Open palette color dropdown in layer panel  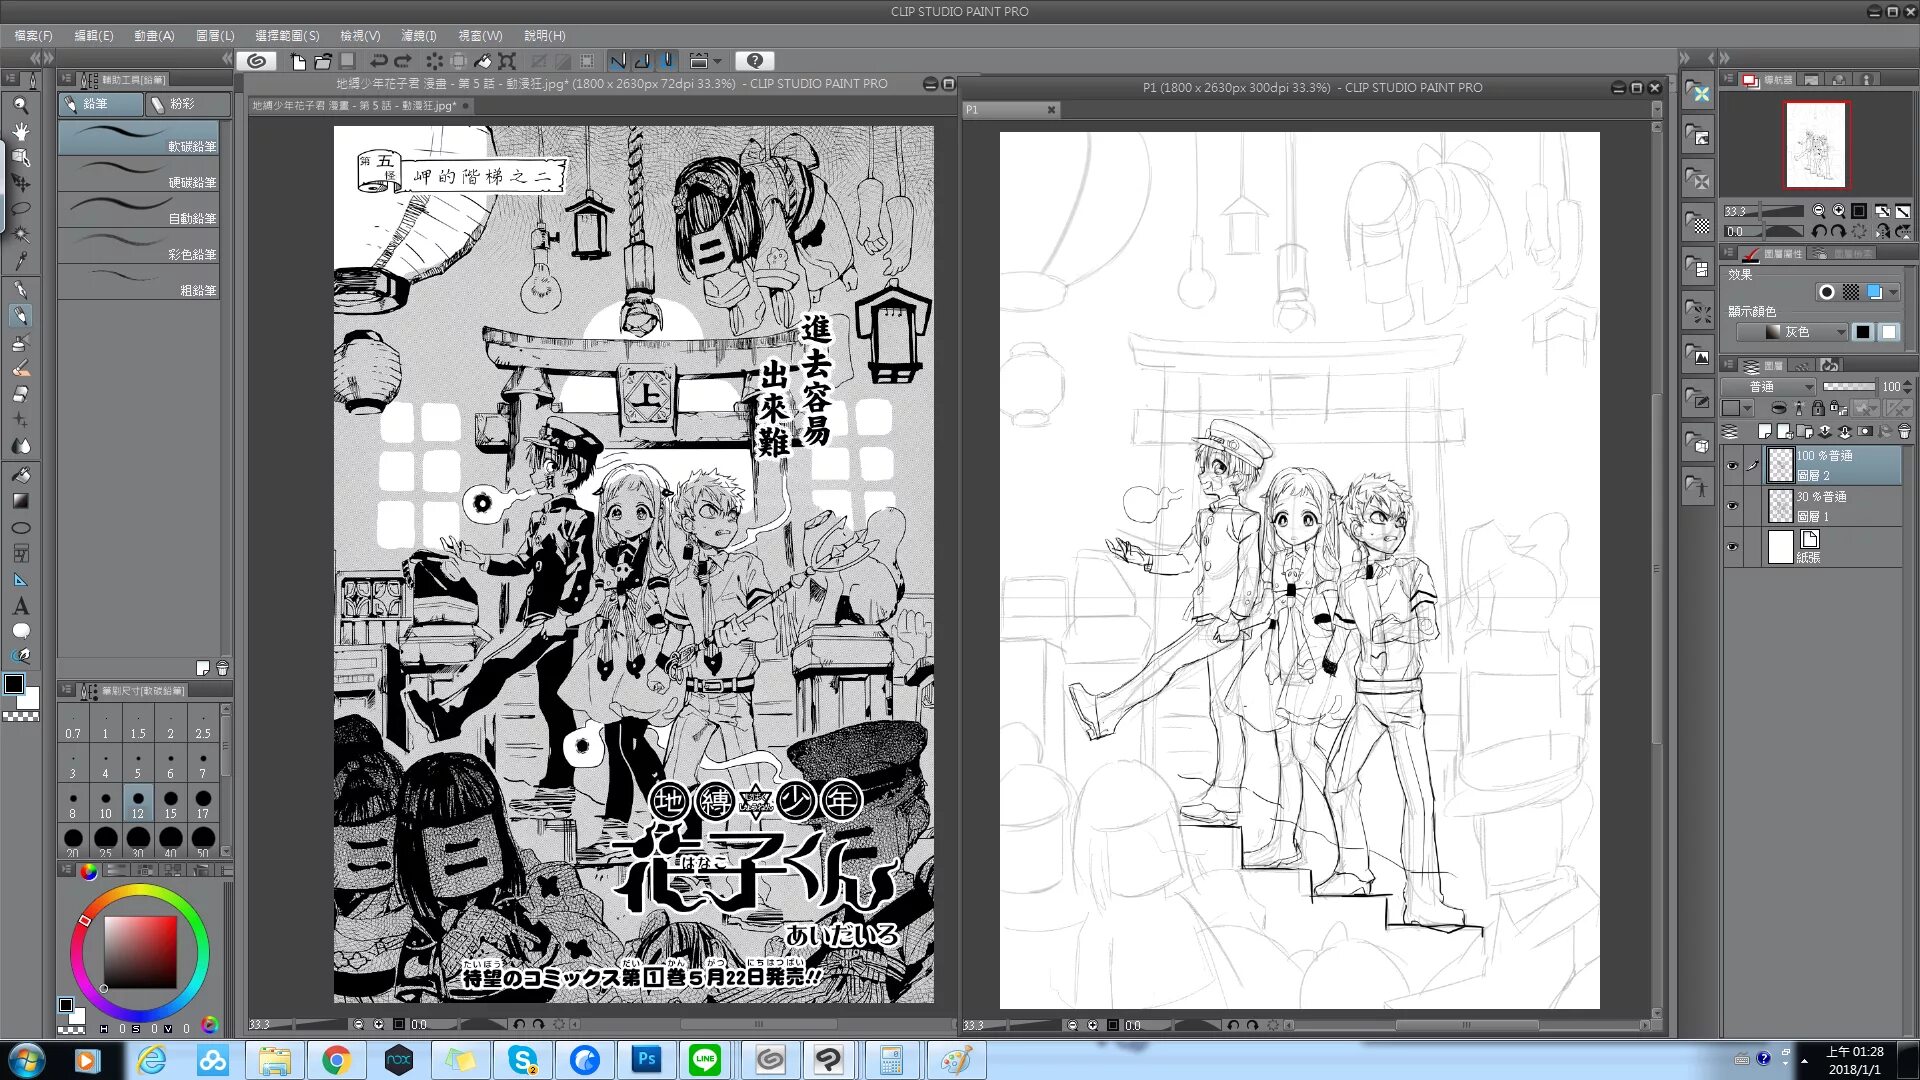1738,408
